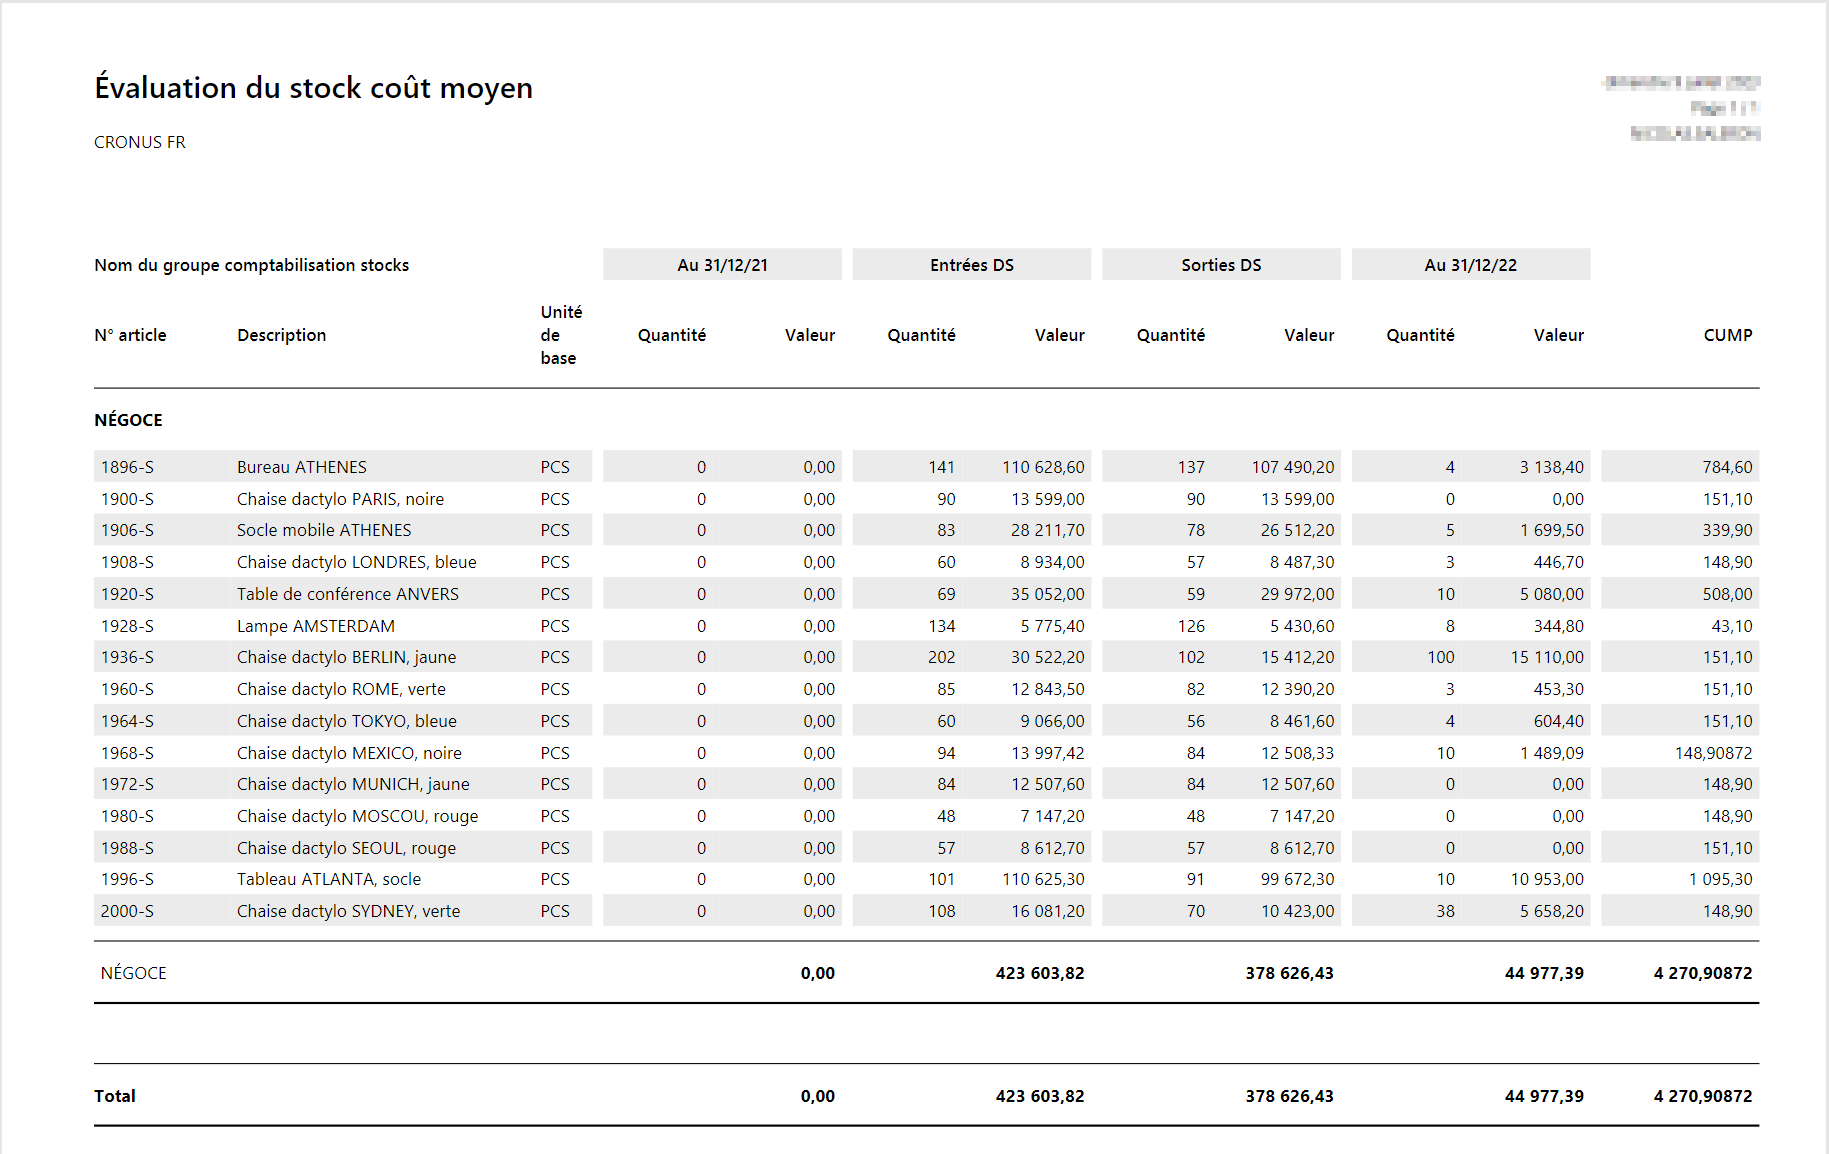Click the Total row value '378 626,43'
The width and height of the screenshot is (1829, 1154).
[1289, 1096]
